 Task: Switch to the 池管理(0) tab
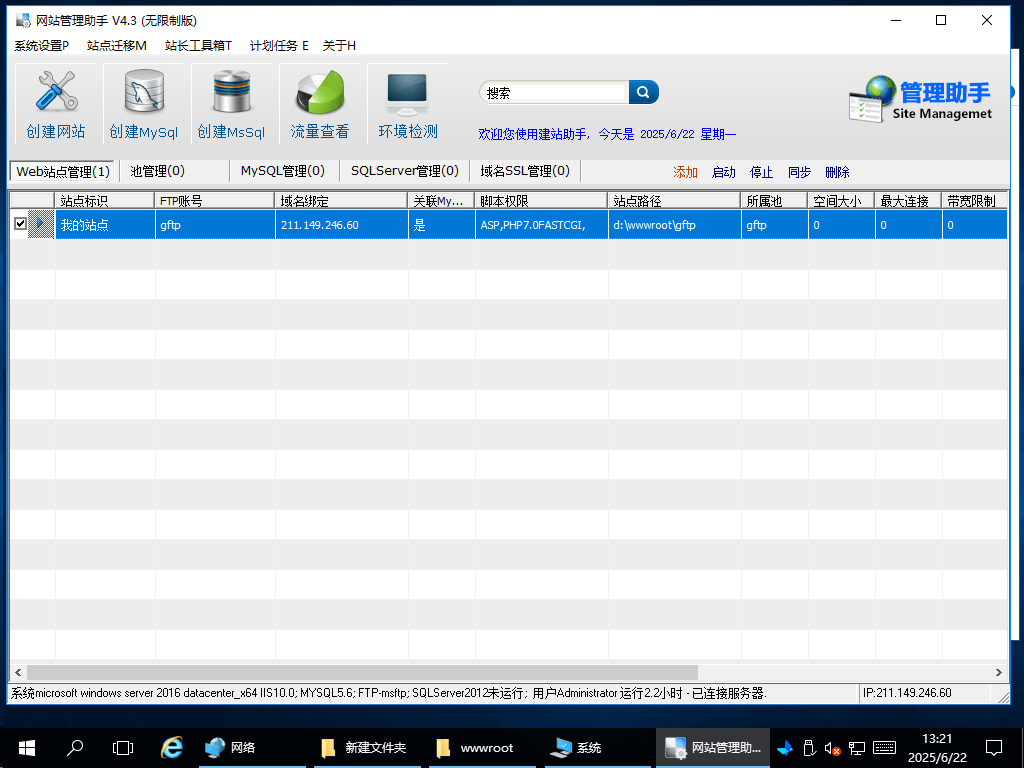click(157, 171)
